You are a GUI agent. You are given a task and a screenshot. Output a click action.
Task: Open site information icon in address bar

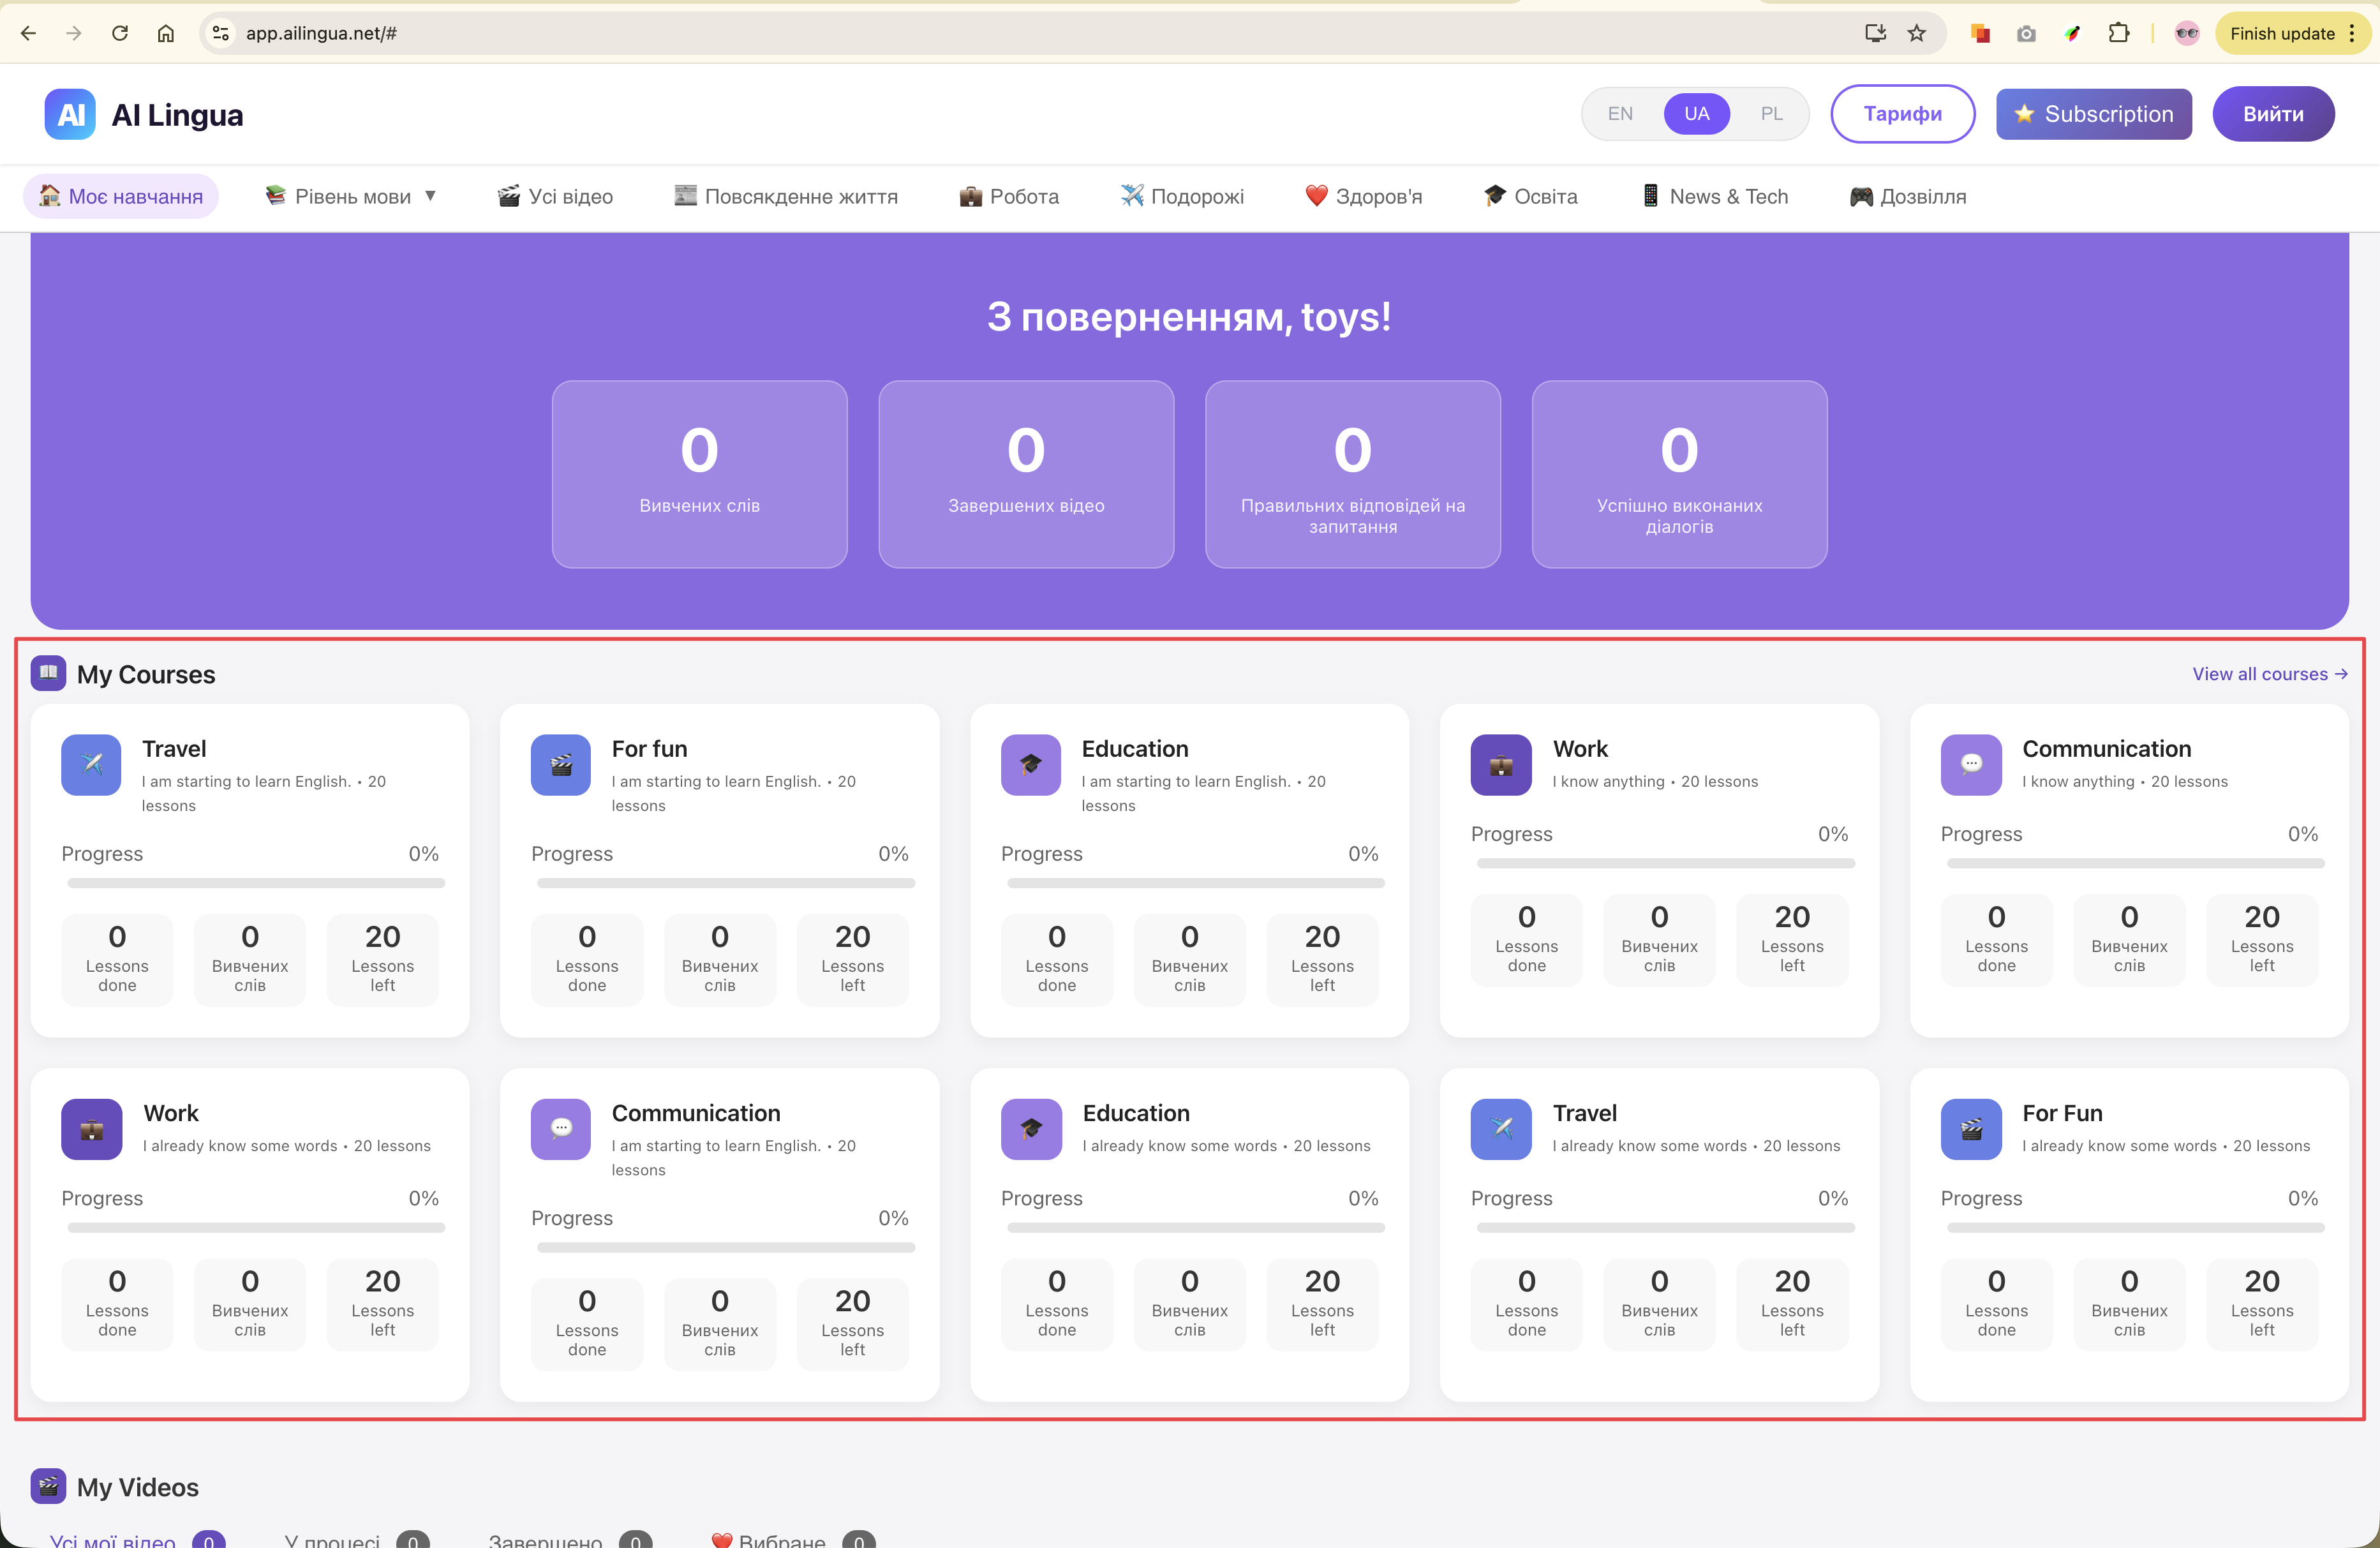[x=221, y=33]
